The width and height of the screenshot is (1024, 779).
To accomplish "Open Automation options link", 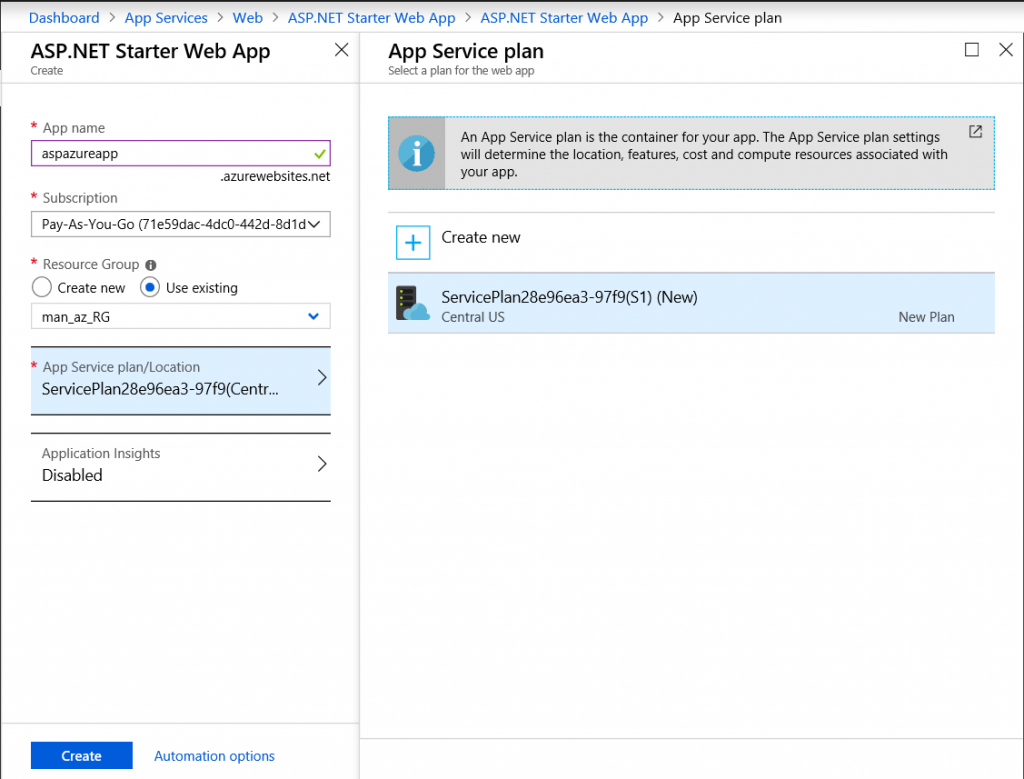I will [213, 755].
